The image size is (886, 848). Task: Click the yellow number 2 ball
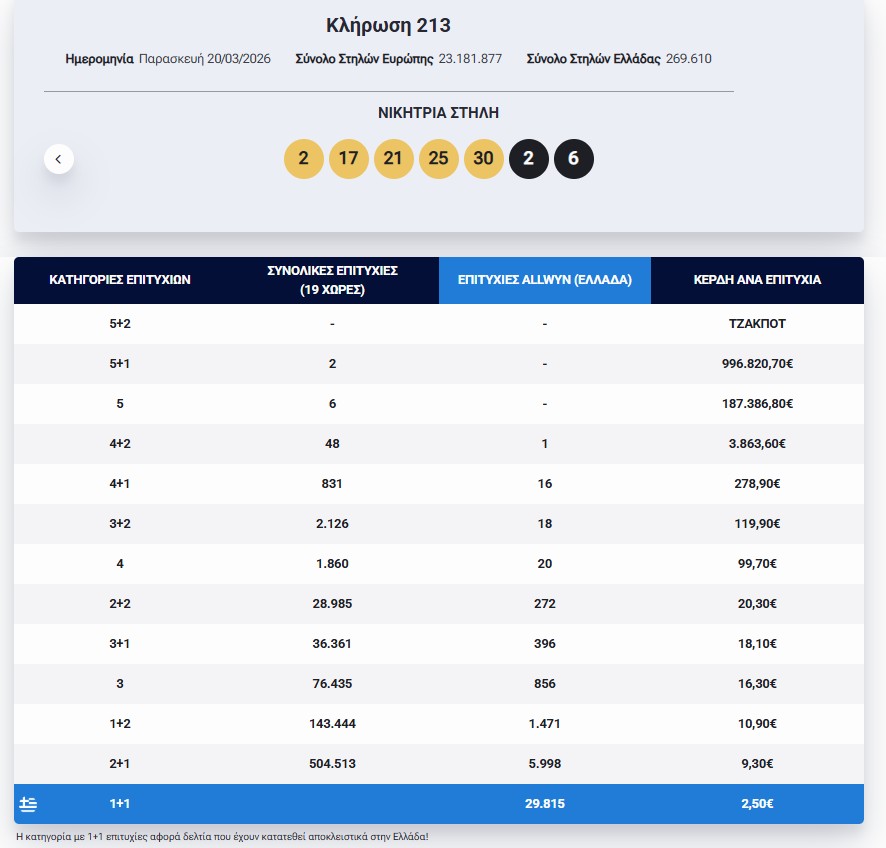pyautogui.click(x=304, y=159)
